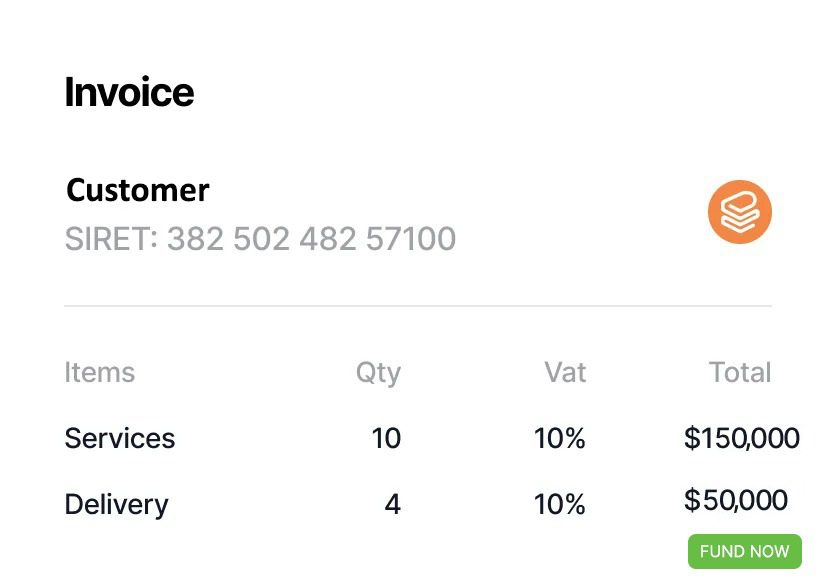Click the Customer label
The image size is (836, 584).
coord(138,190)
